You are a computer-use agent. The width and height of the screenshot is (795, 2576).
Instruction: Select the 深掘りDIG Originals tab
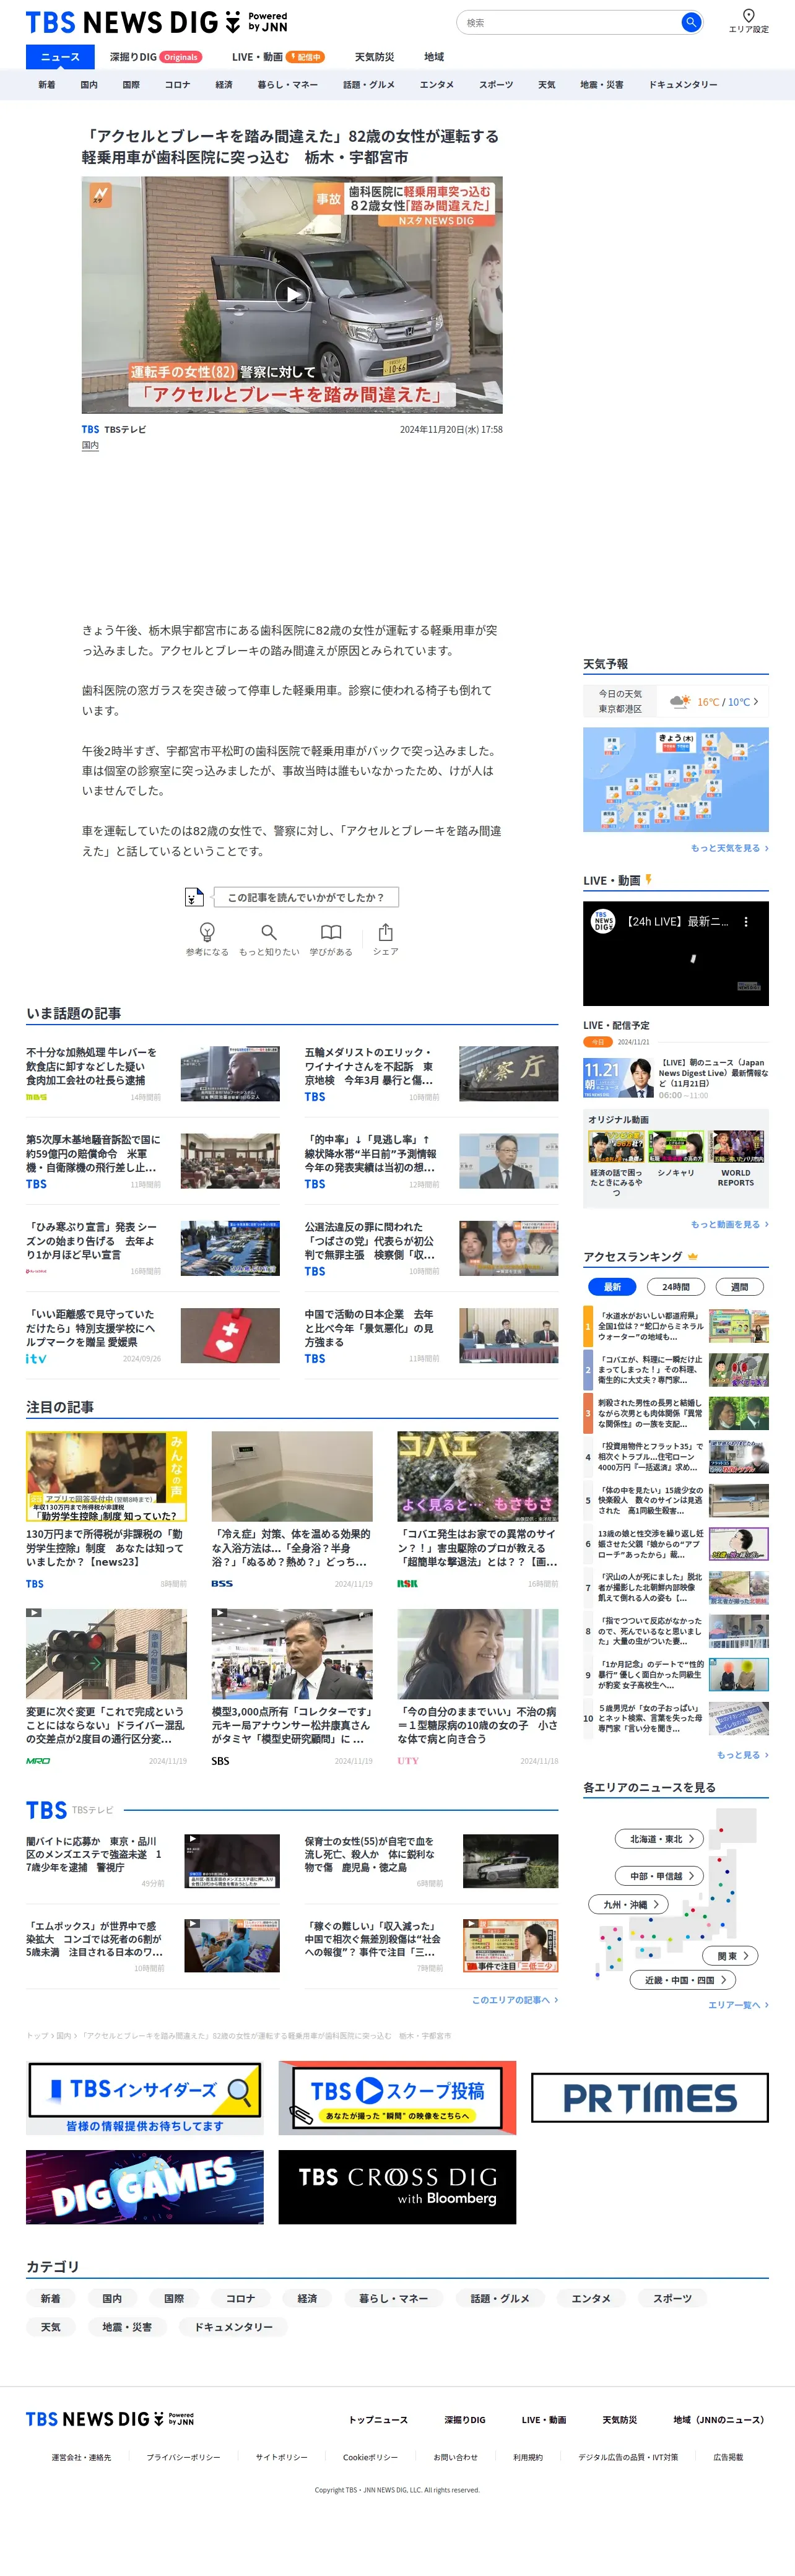(155, 57)
